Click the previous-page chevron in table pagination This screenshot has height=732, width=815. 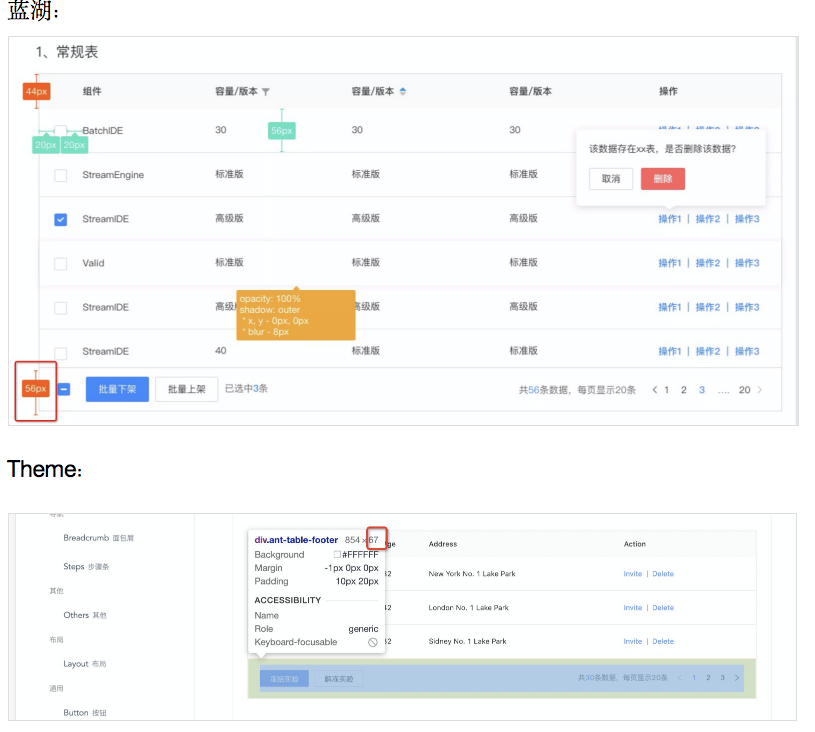click(x=655, y=391)
